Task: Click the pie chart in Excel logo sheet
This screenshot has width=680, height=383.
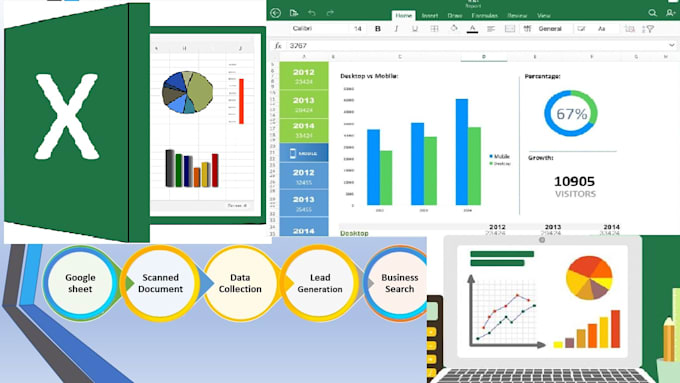Action: [x=188, y=92]
